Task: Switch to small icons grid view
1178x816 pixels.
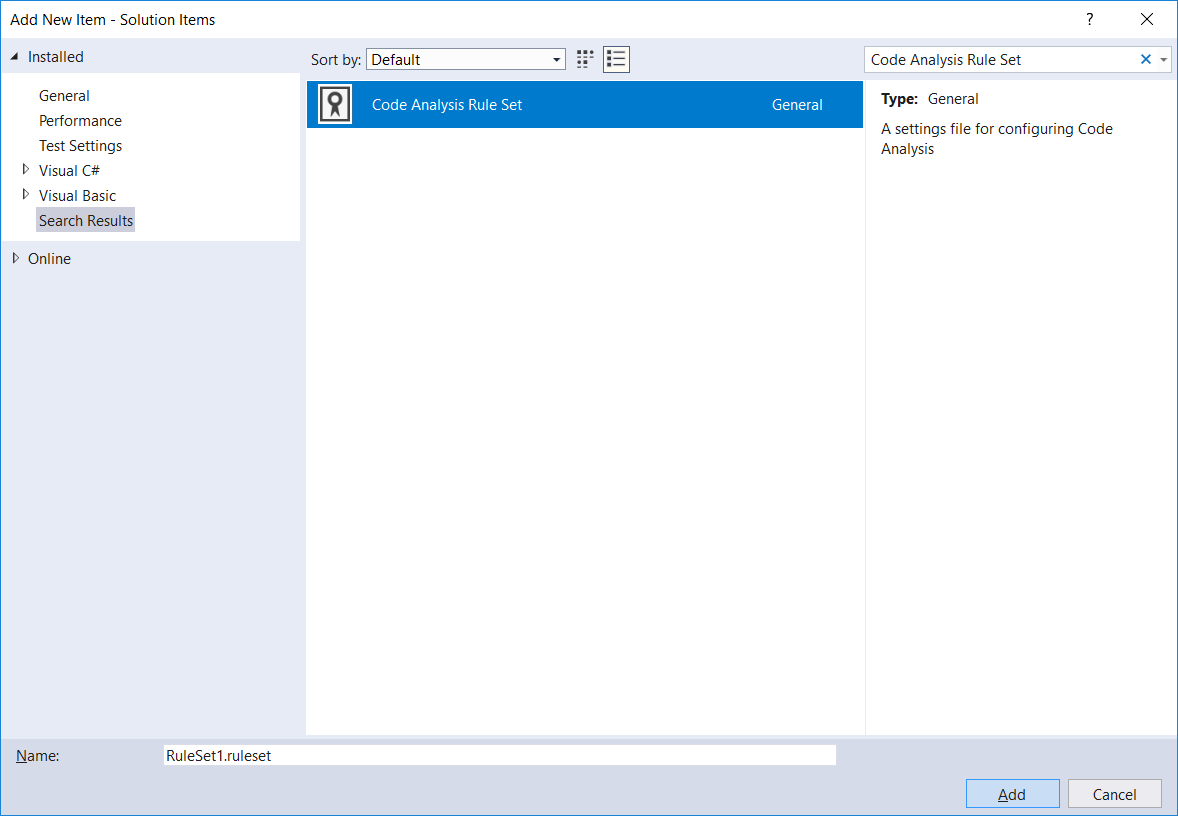Action: click(586, 59)
